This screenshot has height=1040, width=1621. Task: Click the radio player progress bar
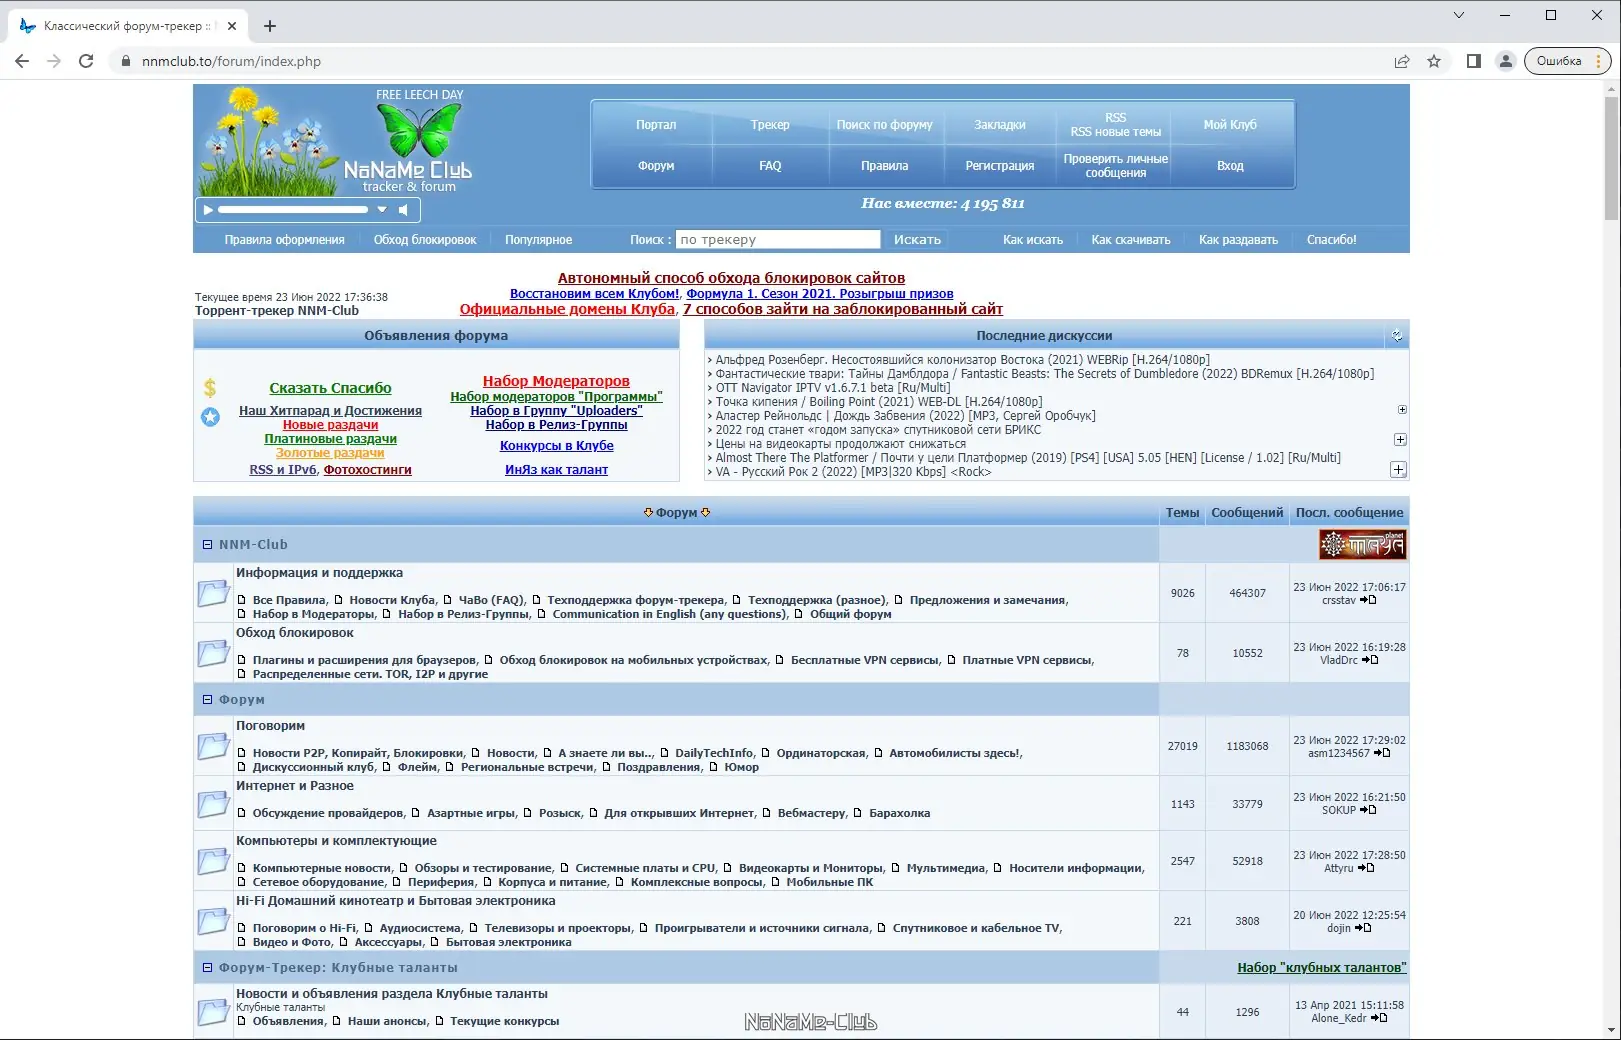click(x=293, y=210)
